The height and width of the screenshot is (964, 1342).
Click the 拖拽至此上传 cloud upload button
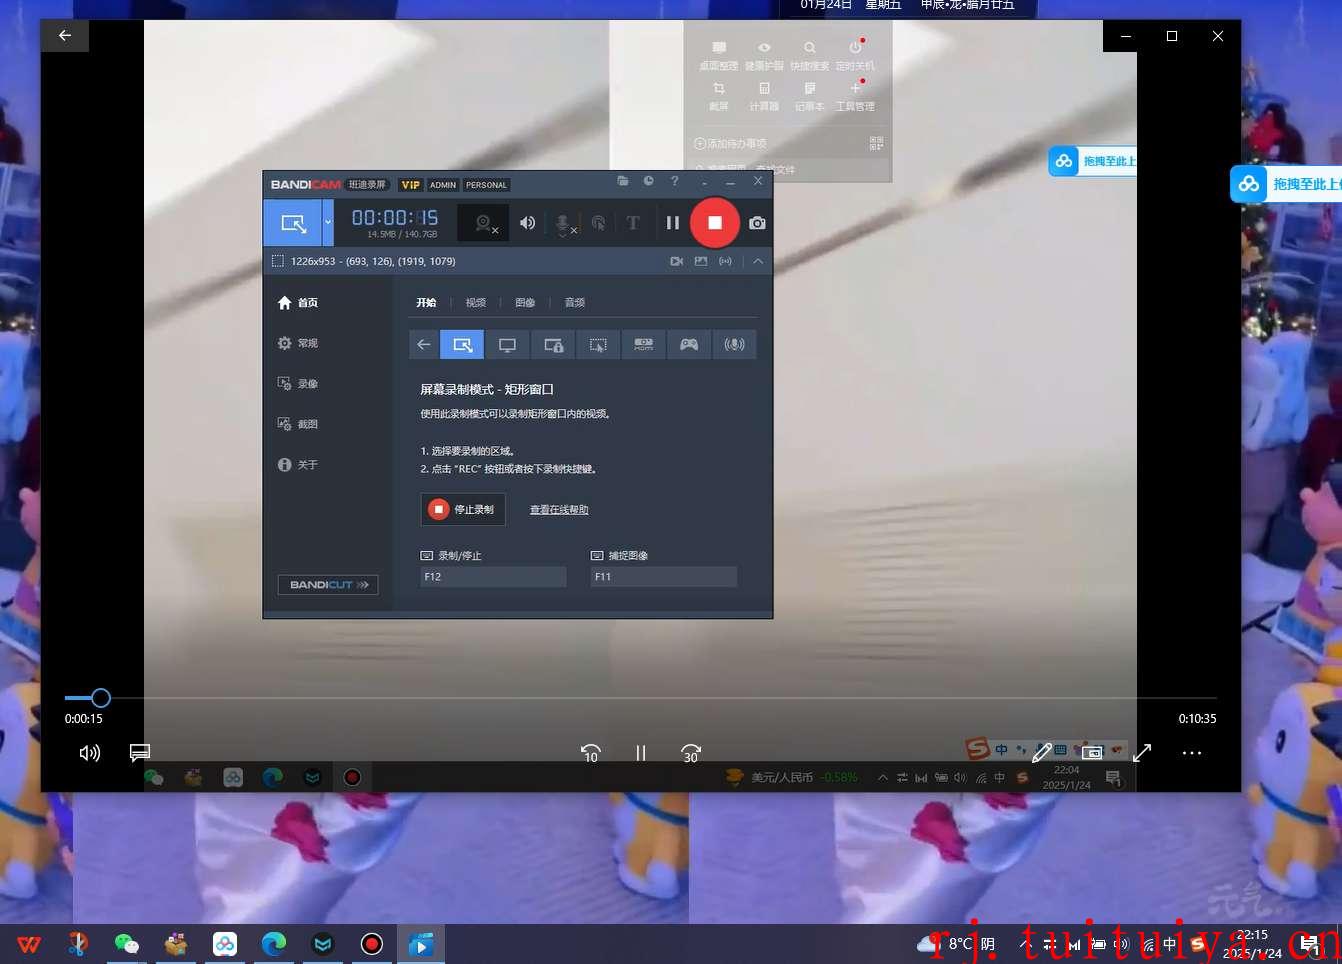pos(1286,184)
